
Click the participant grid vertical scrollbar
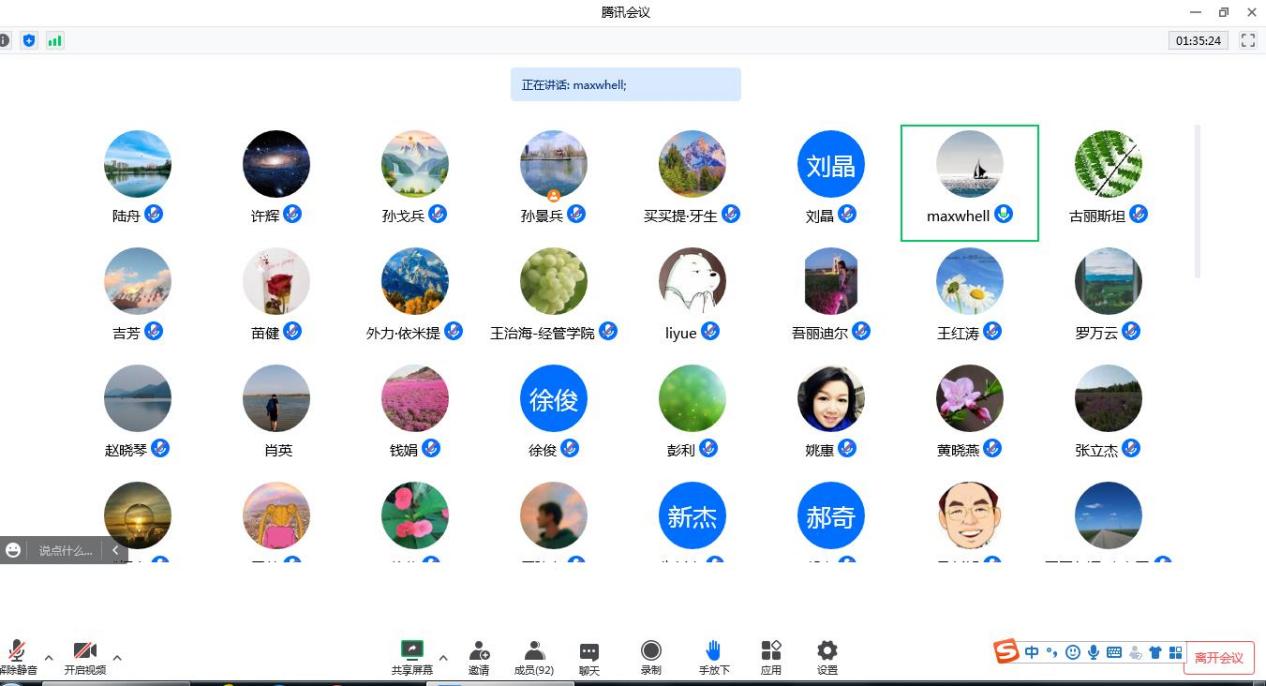1197,200
